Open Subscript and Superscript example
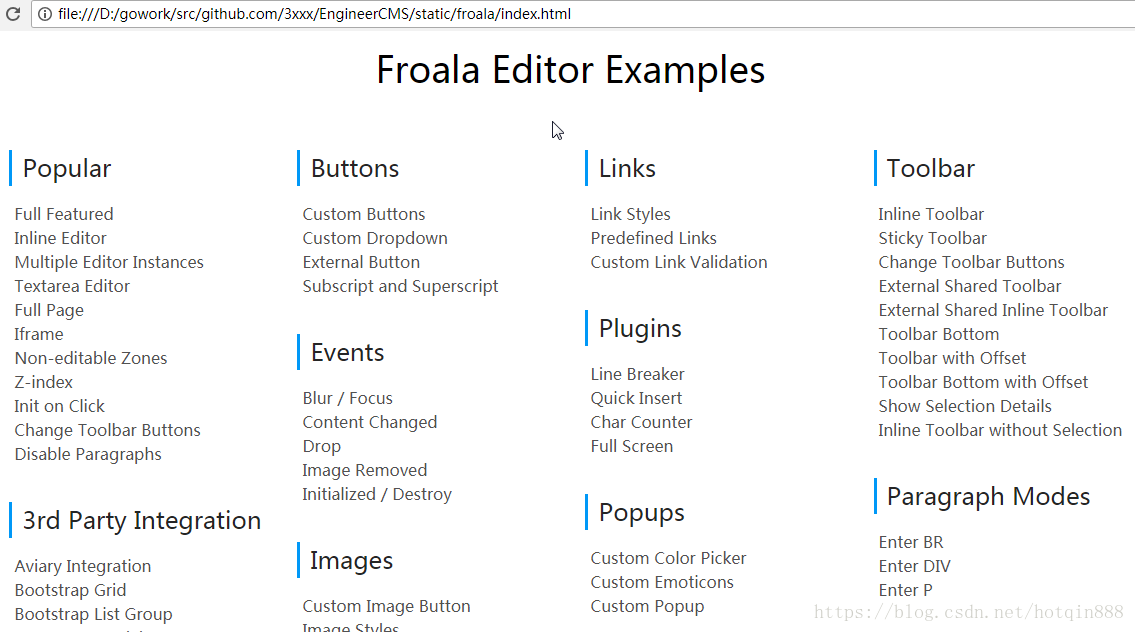 tap(400, 286)
